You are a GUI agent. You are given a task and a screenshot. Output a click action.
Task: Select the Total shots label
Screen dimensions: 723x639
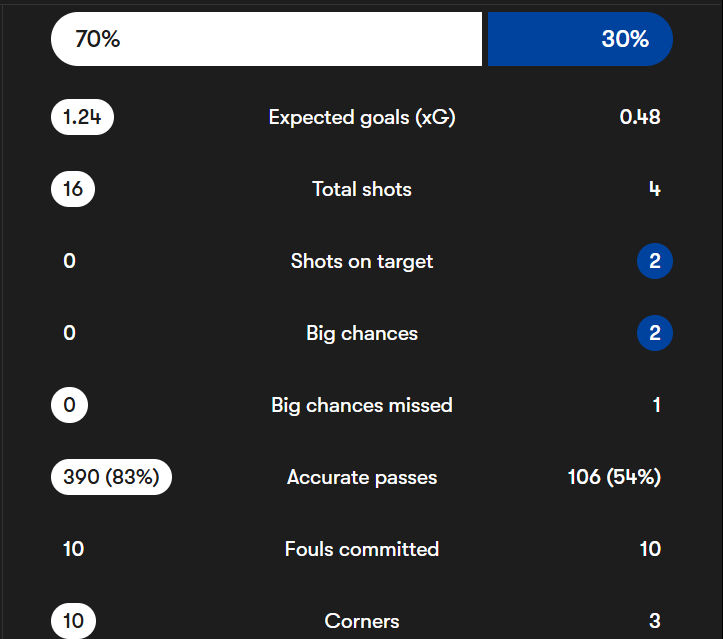[362, 189]
